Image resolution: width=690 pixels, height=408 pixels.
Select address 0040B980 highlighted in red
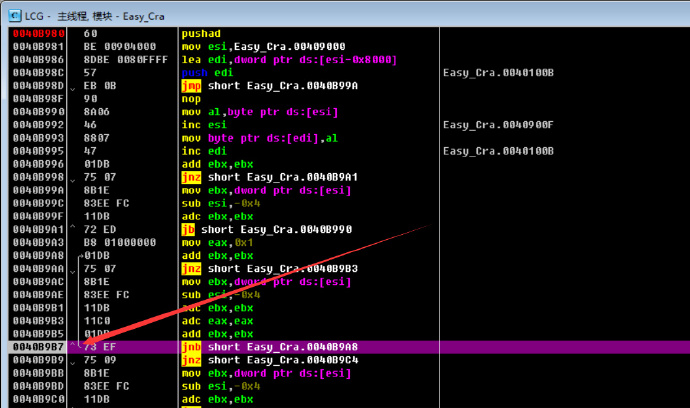[39, 33]
